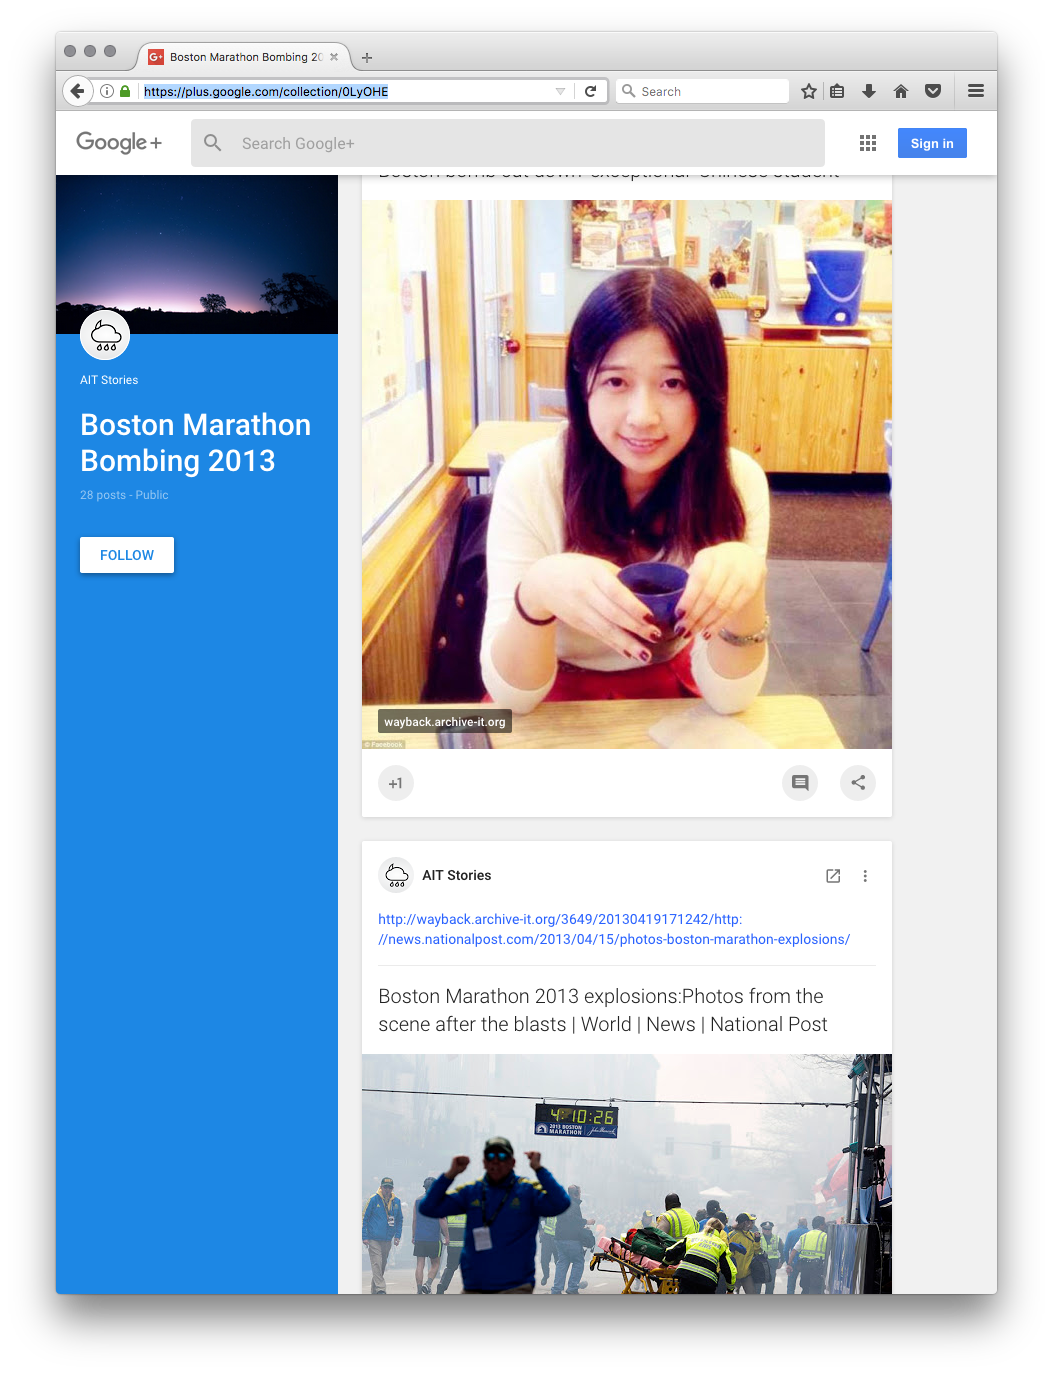Go to the browser home icon
This screenshot has width=1053, height=1374.
901,91
